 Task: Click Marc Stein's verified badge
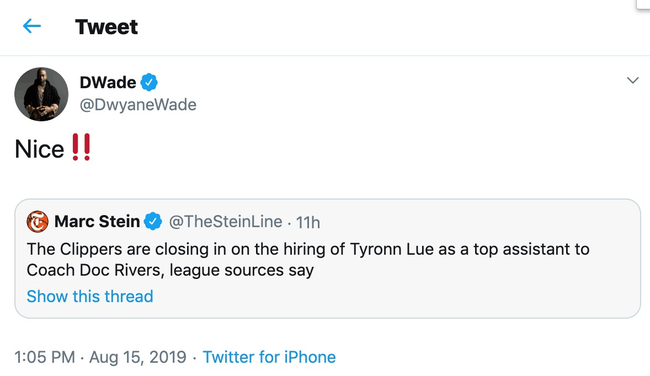153,221
